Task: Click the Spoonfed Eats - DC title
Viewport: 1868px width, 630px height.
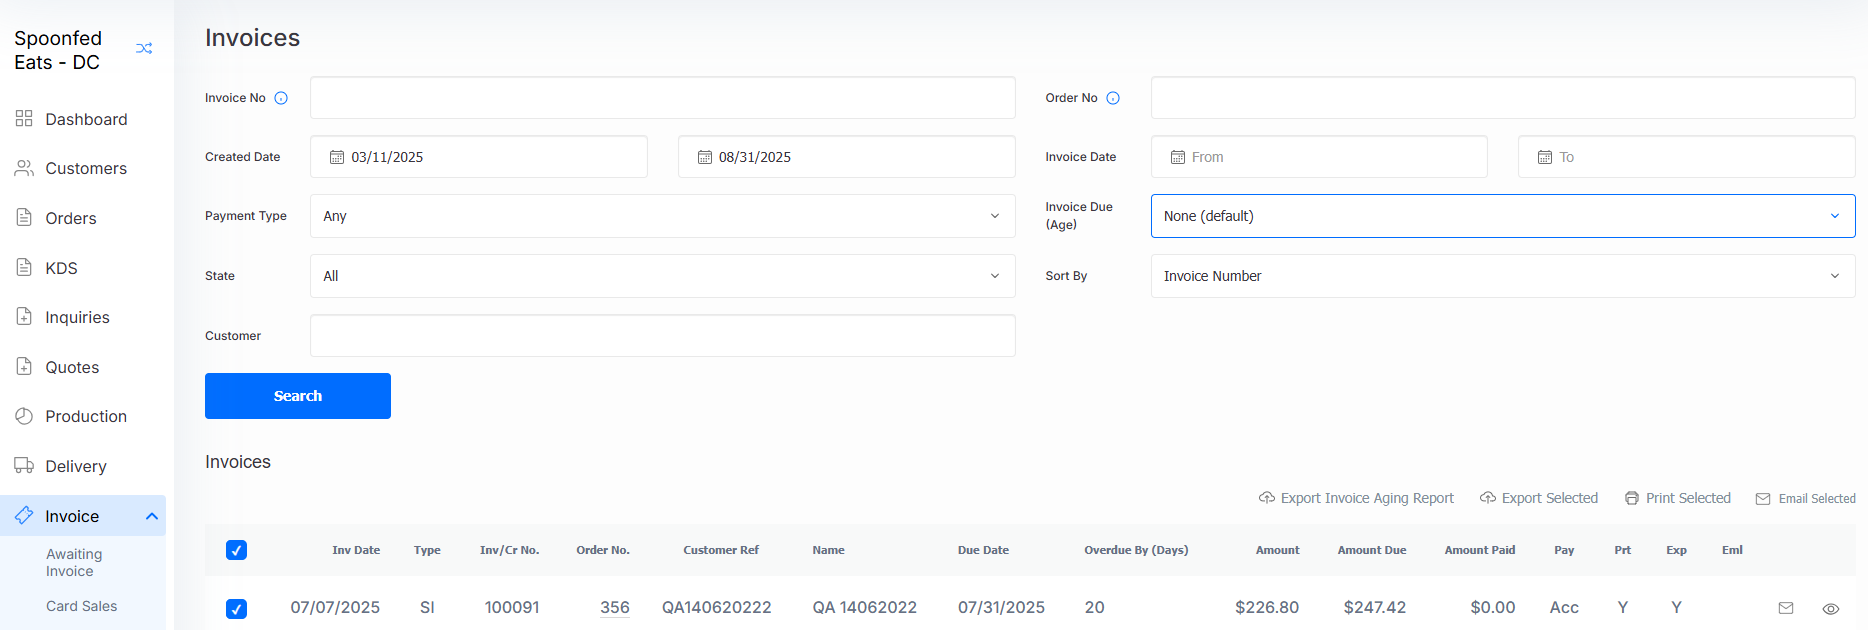Action: (x=58, y=50)
